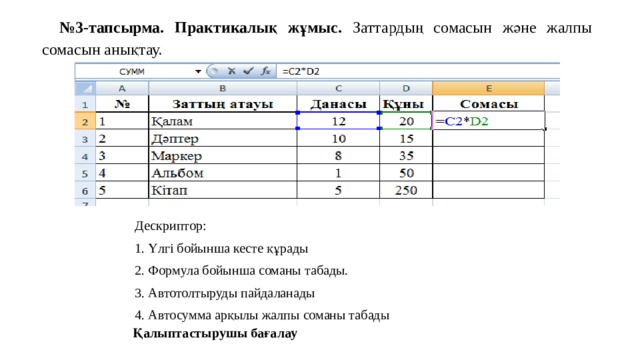The height and width of the screenshot is (360, 640).
Task: Click header cell "Сомасы"
Action: [489, 104]
